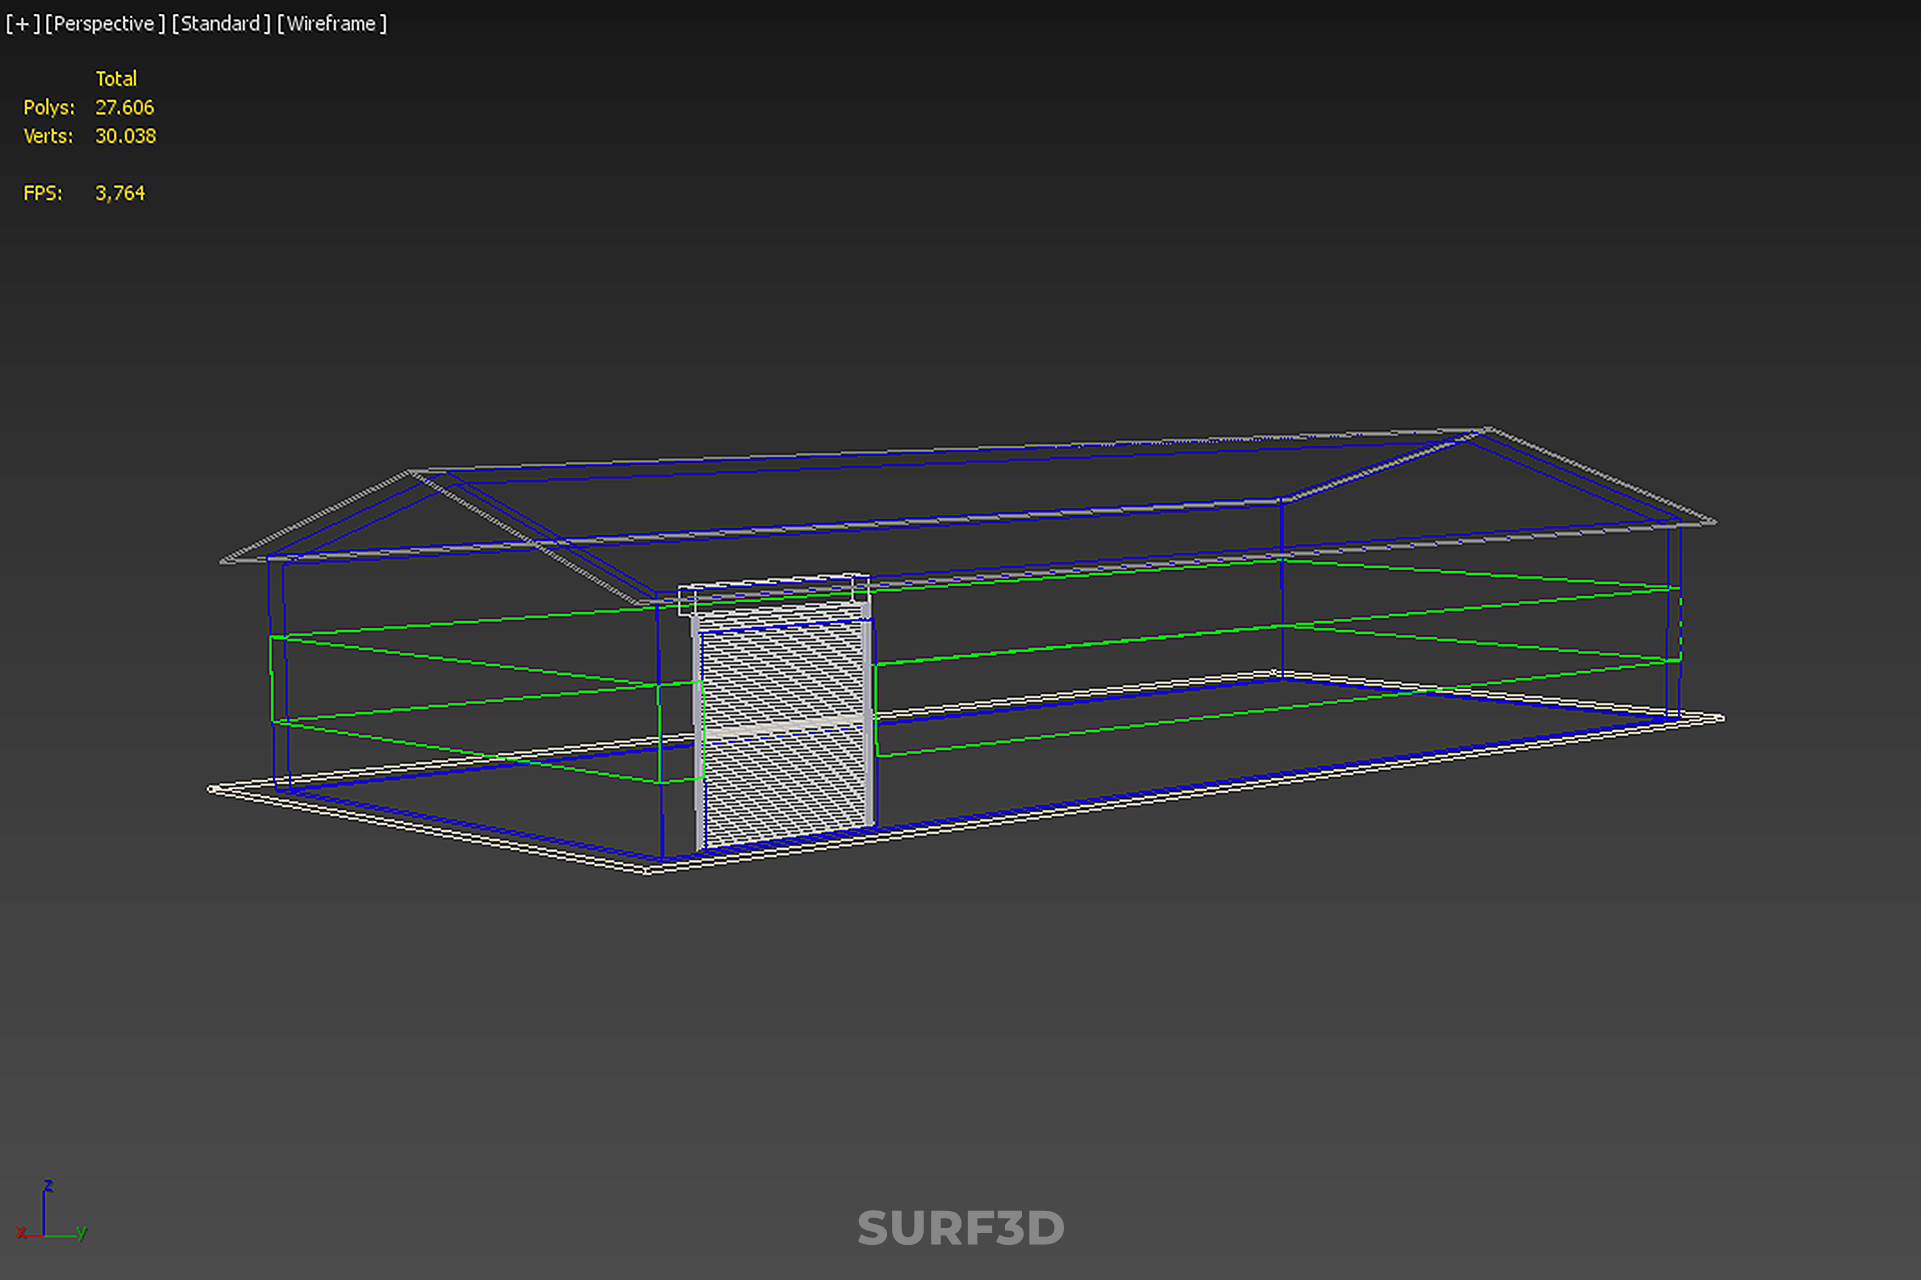Open the Perspective viewport view menu
1921x1280 pixels.
point(104,23)
